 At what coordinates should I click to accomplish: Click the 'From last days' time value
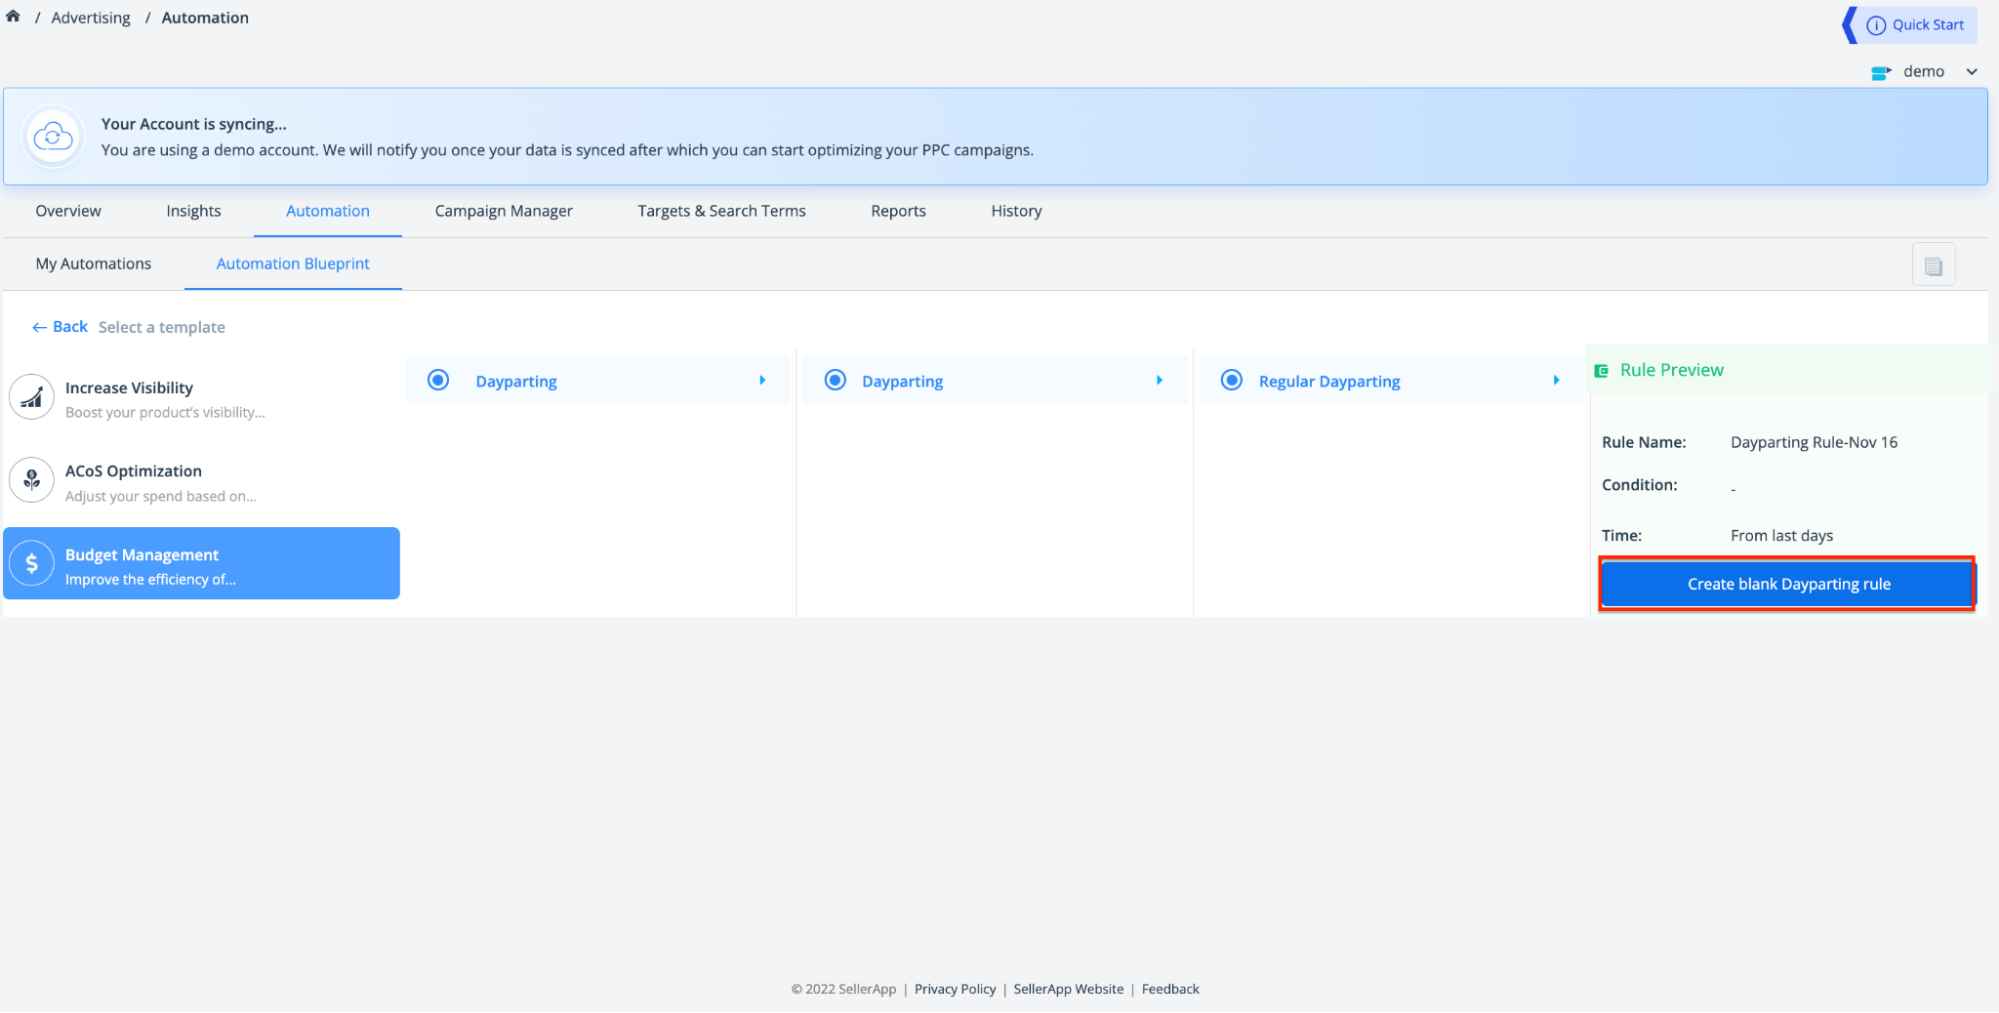tap(1781, 536)
